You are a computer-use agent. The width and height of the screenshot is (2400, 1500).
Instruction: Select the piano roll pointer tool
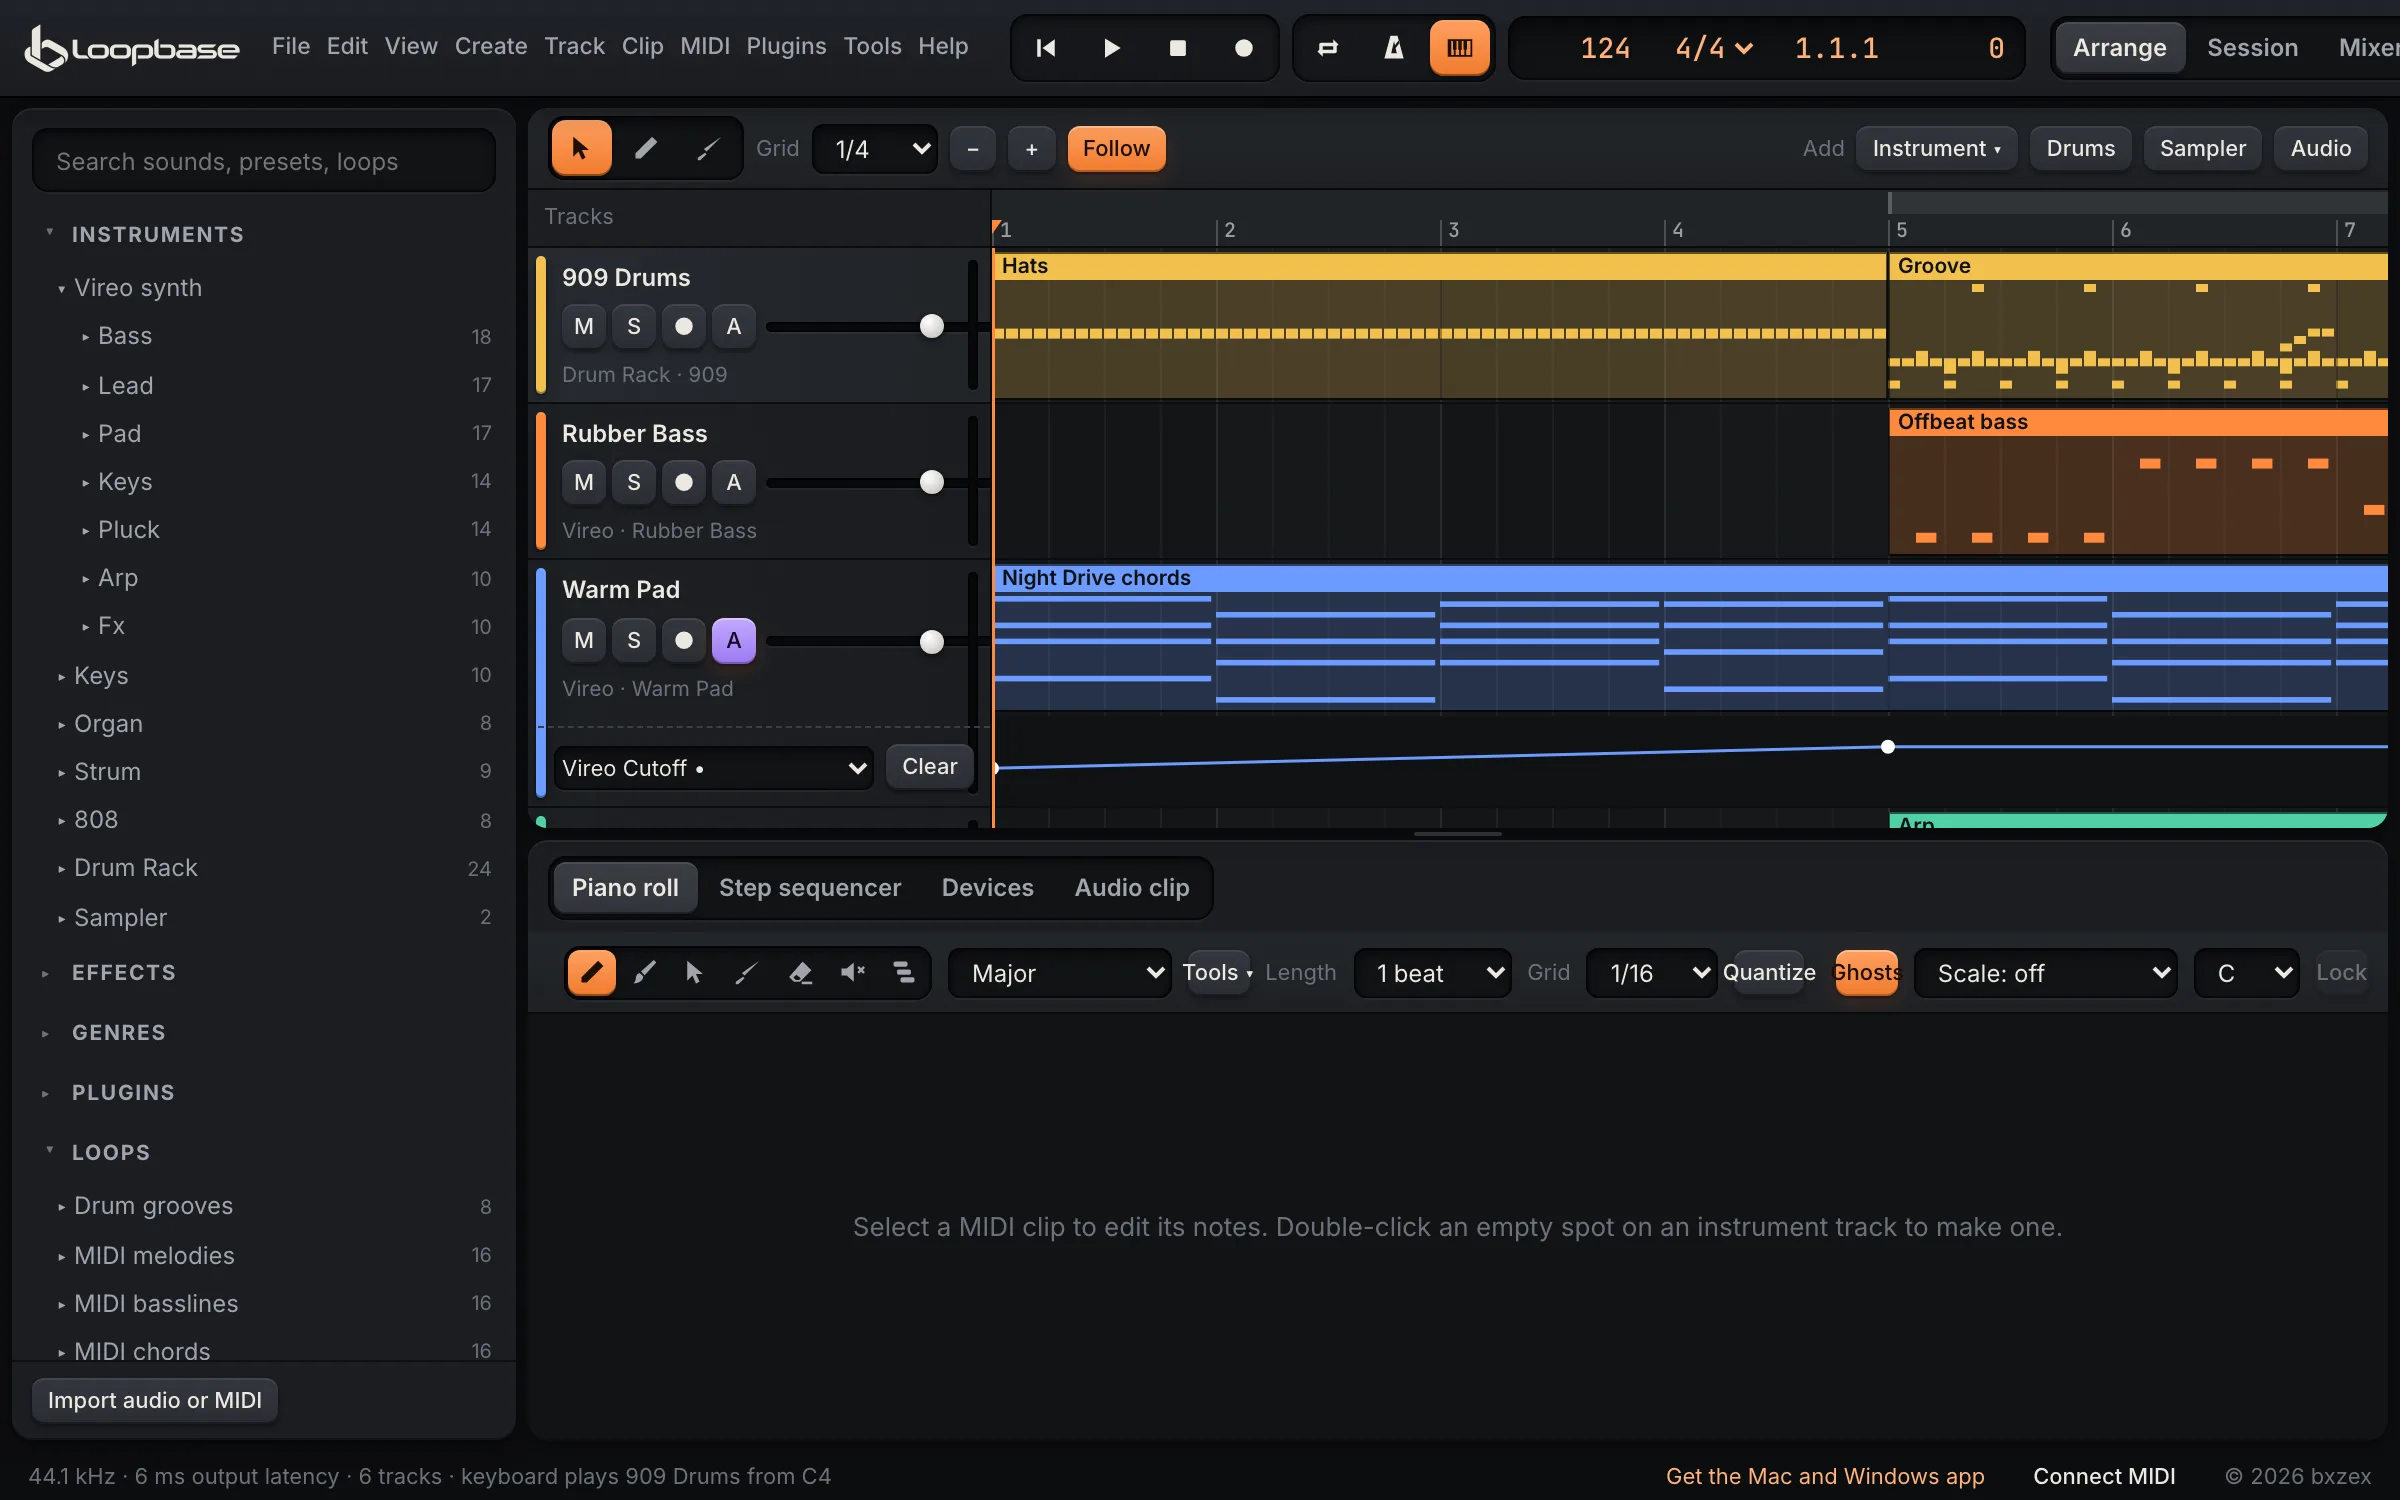click(x=694, y=972)
